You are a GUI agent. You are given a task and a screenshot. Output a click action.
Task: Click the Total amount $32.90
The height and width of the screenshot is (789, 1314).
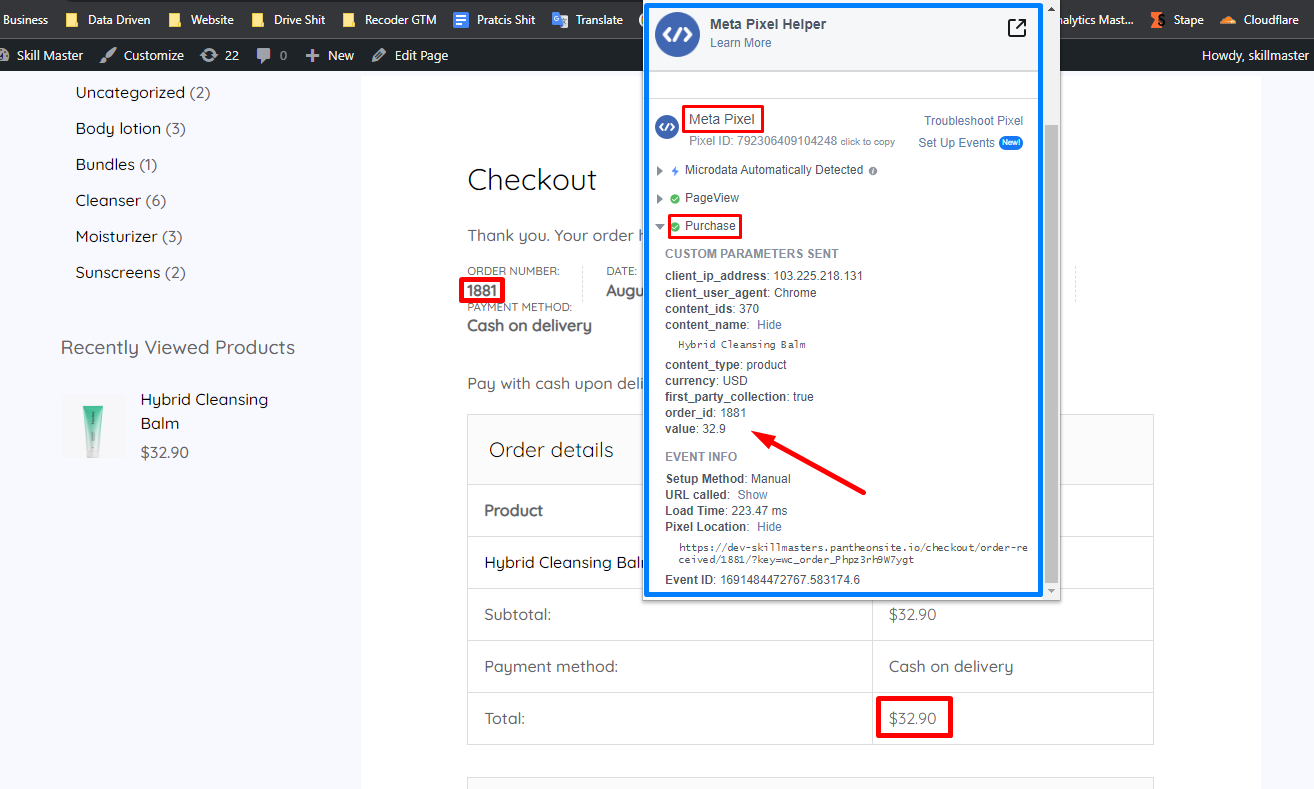point(913,718)
